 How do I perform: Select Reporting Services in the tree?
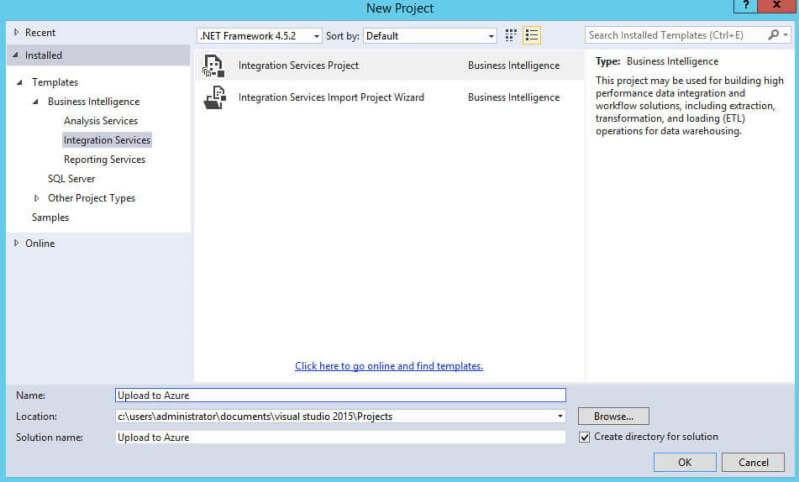tap(104, 159)
